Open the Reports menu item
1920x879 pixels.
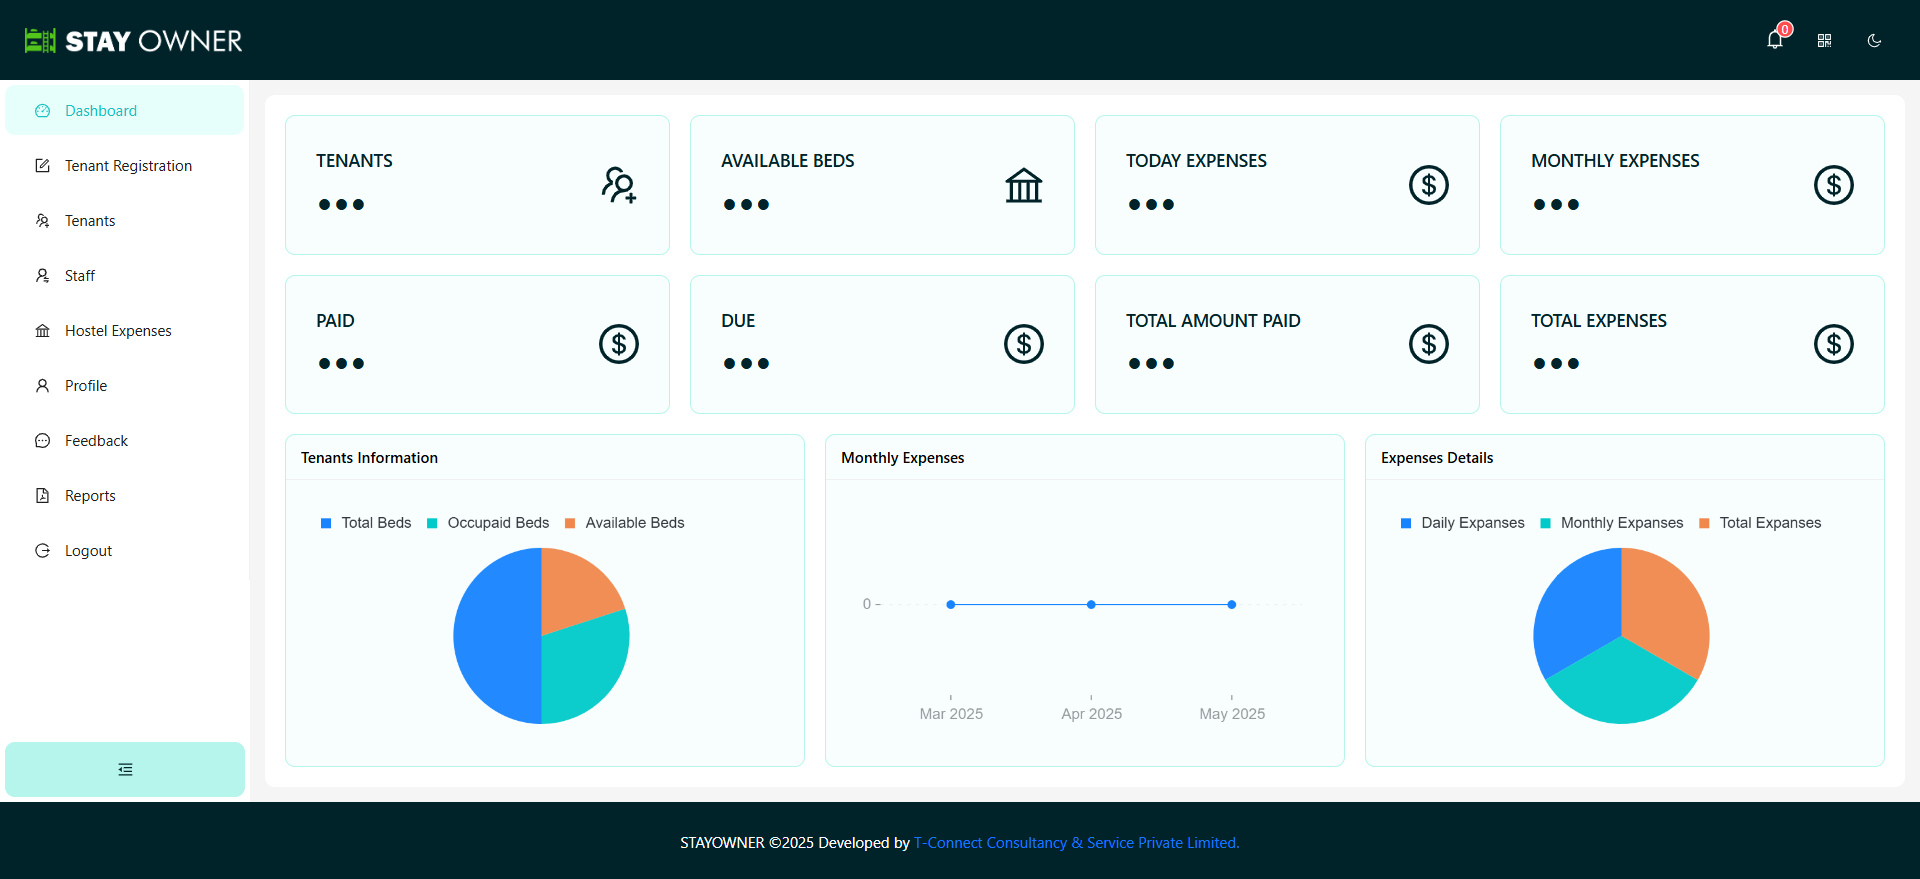(x=90, y=496)
